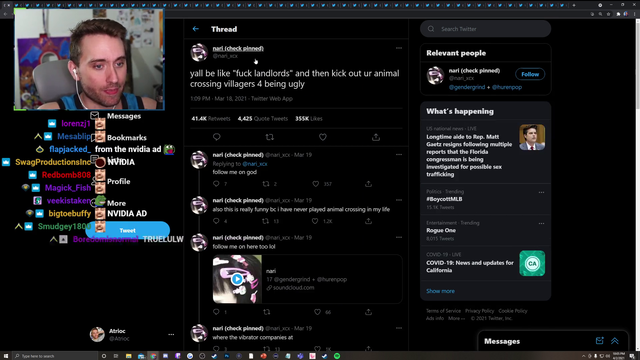View the 355K Likes list

tap(309, 119)
